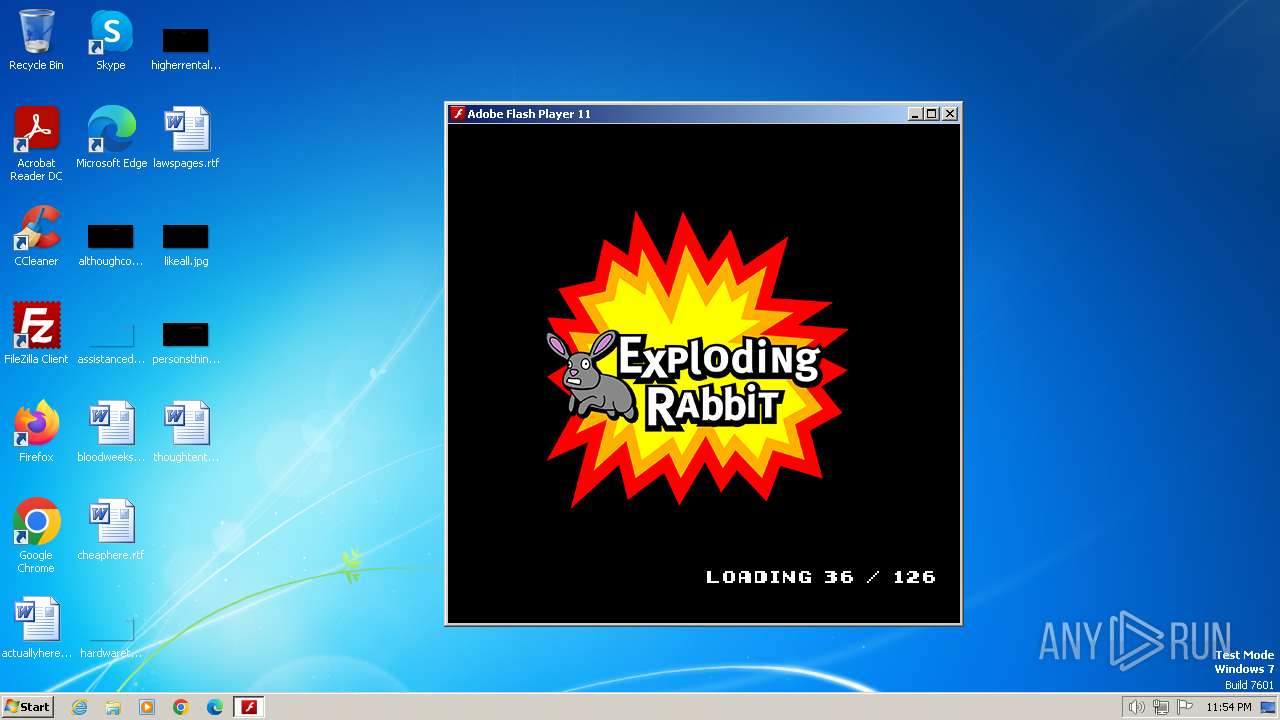Viewport: 1280px width, 720px height.
Task: Launch Google Chrome desktop shortcut
Action: tap(36, 535)
